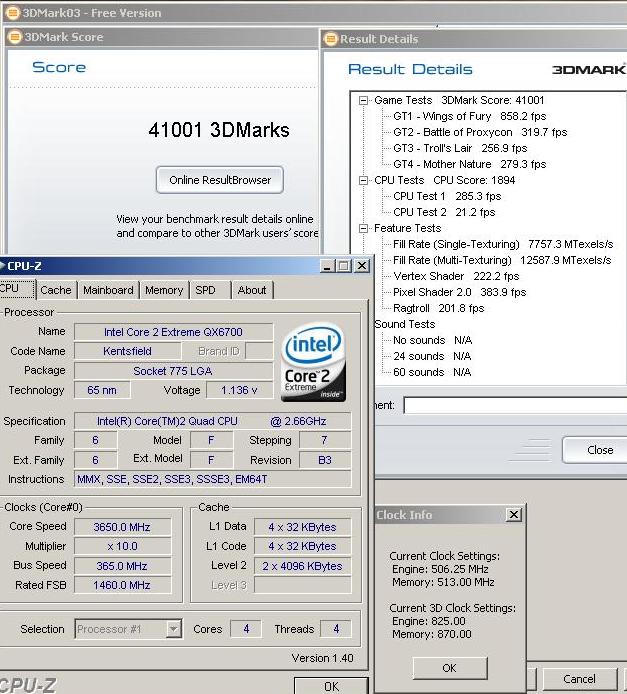Click the 41001 3DMarks score text

click(219, 130)
